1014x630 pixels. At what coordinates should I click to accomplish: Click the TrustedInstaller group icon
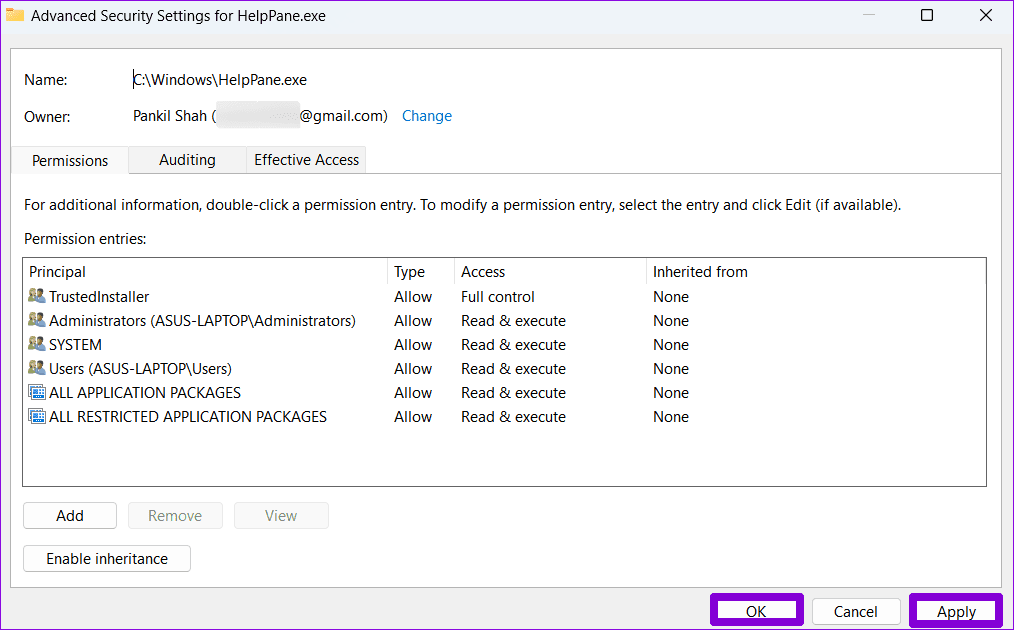point(37,296)
